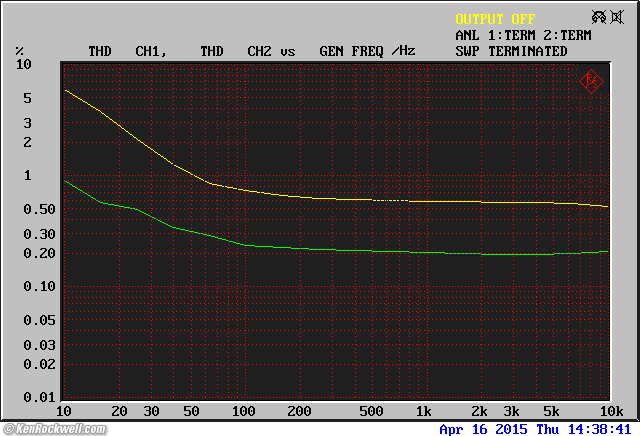The image size is (640, 436).
Task: Click the Y-axis value 0.10
Action: [x=39, y=286]
